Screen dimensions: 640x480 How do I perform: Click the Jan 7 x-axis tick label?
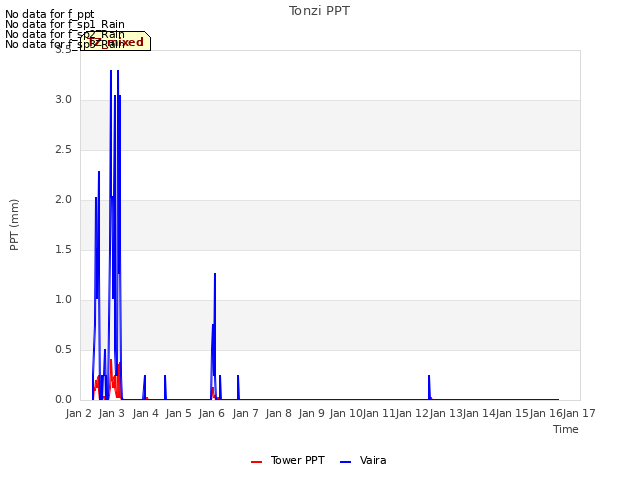(x=246, y=413)
